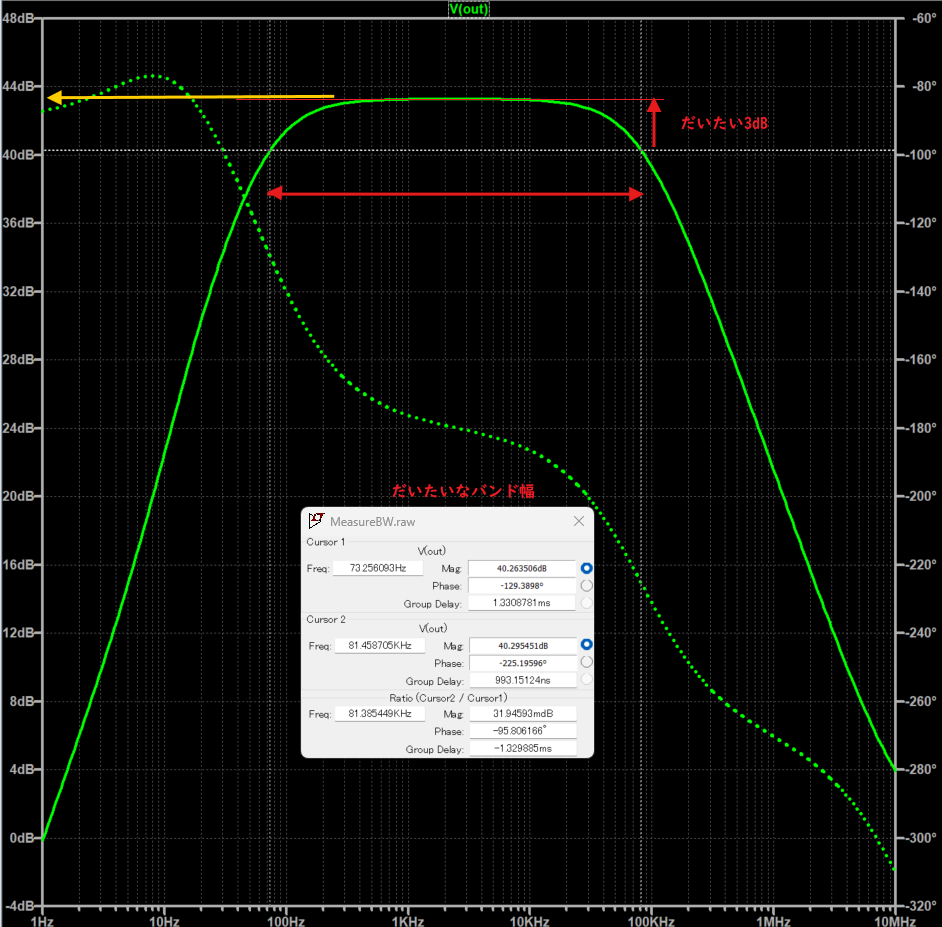Image resolution: width=942 pixels, height=927 pixels.
Task: Click the 10Hz frequency axis label
Action: pos(164,921)
